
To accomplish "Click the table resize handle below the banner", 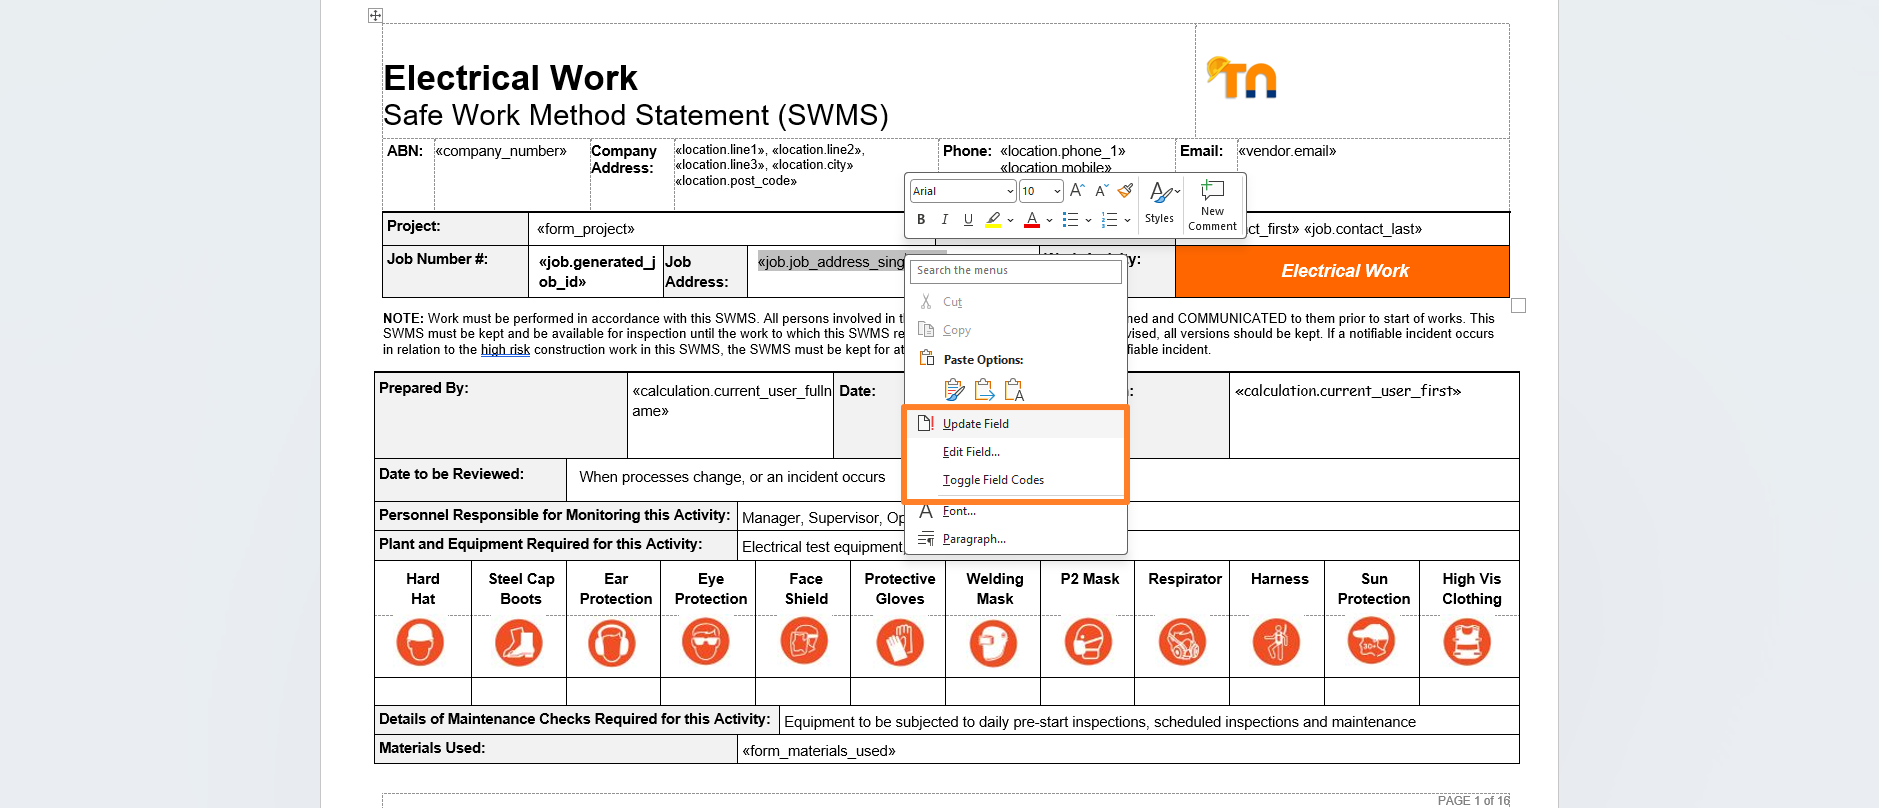I will click(1518, 306).
